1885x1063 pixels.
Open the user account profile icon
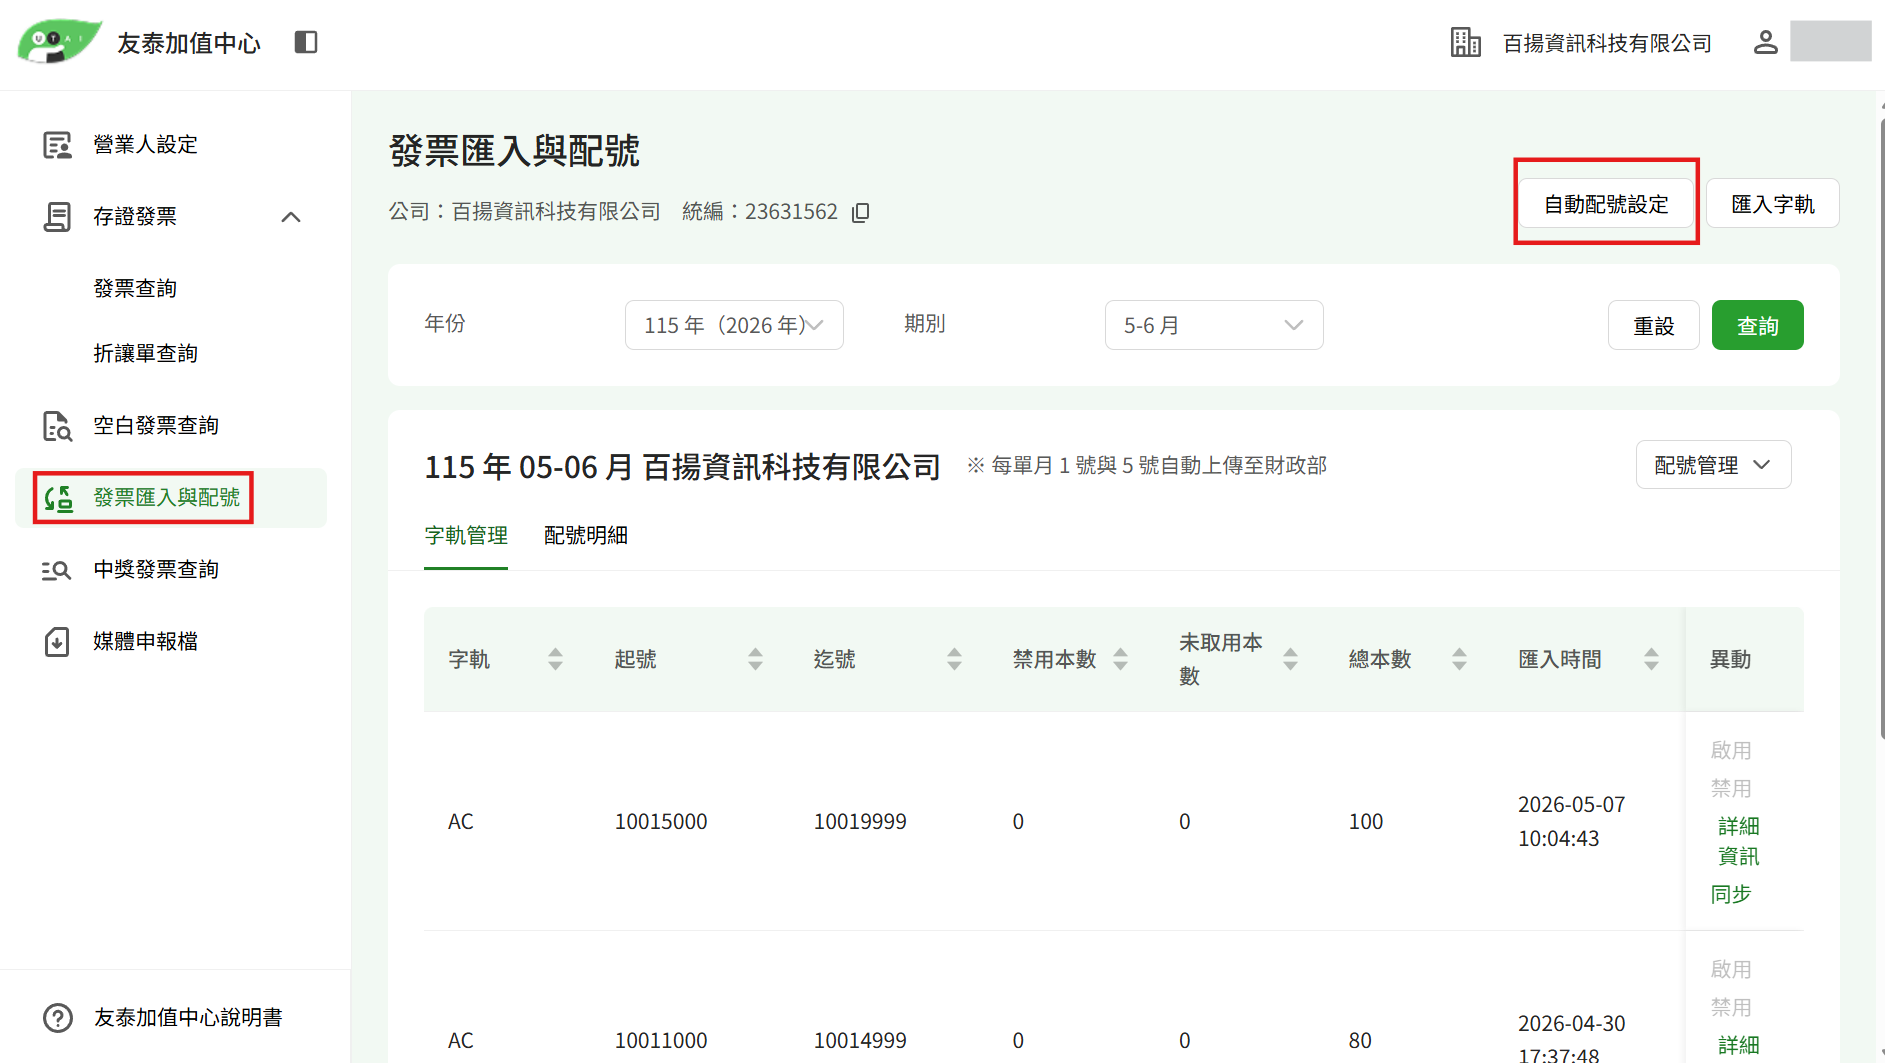1766,42
